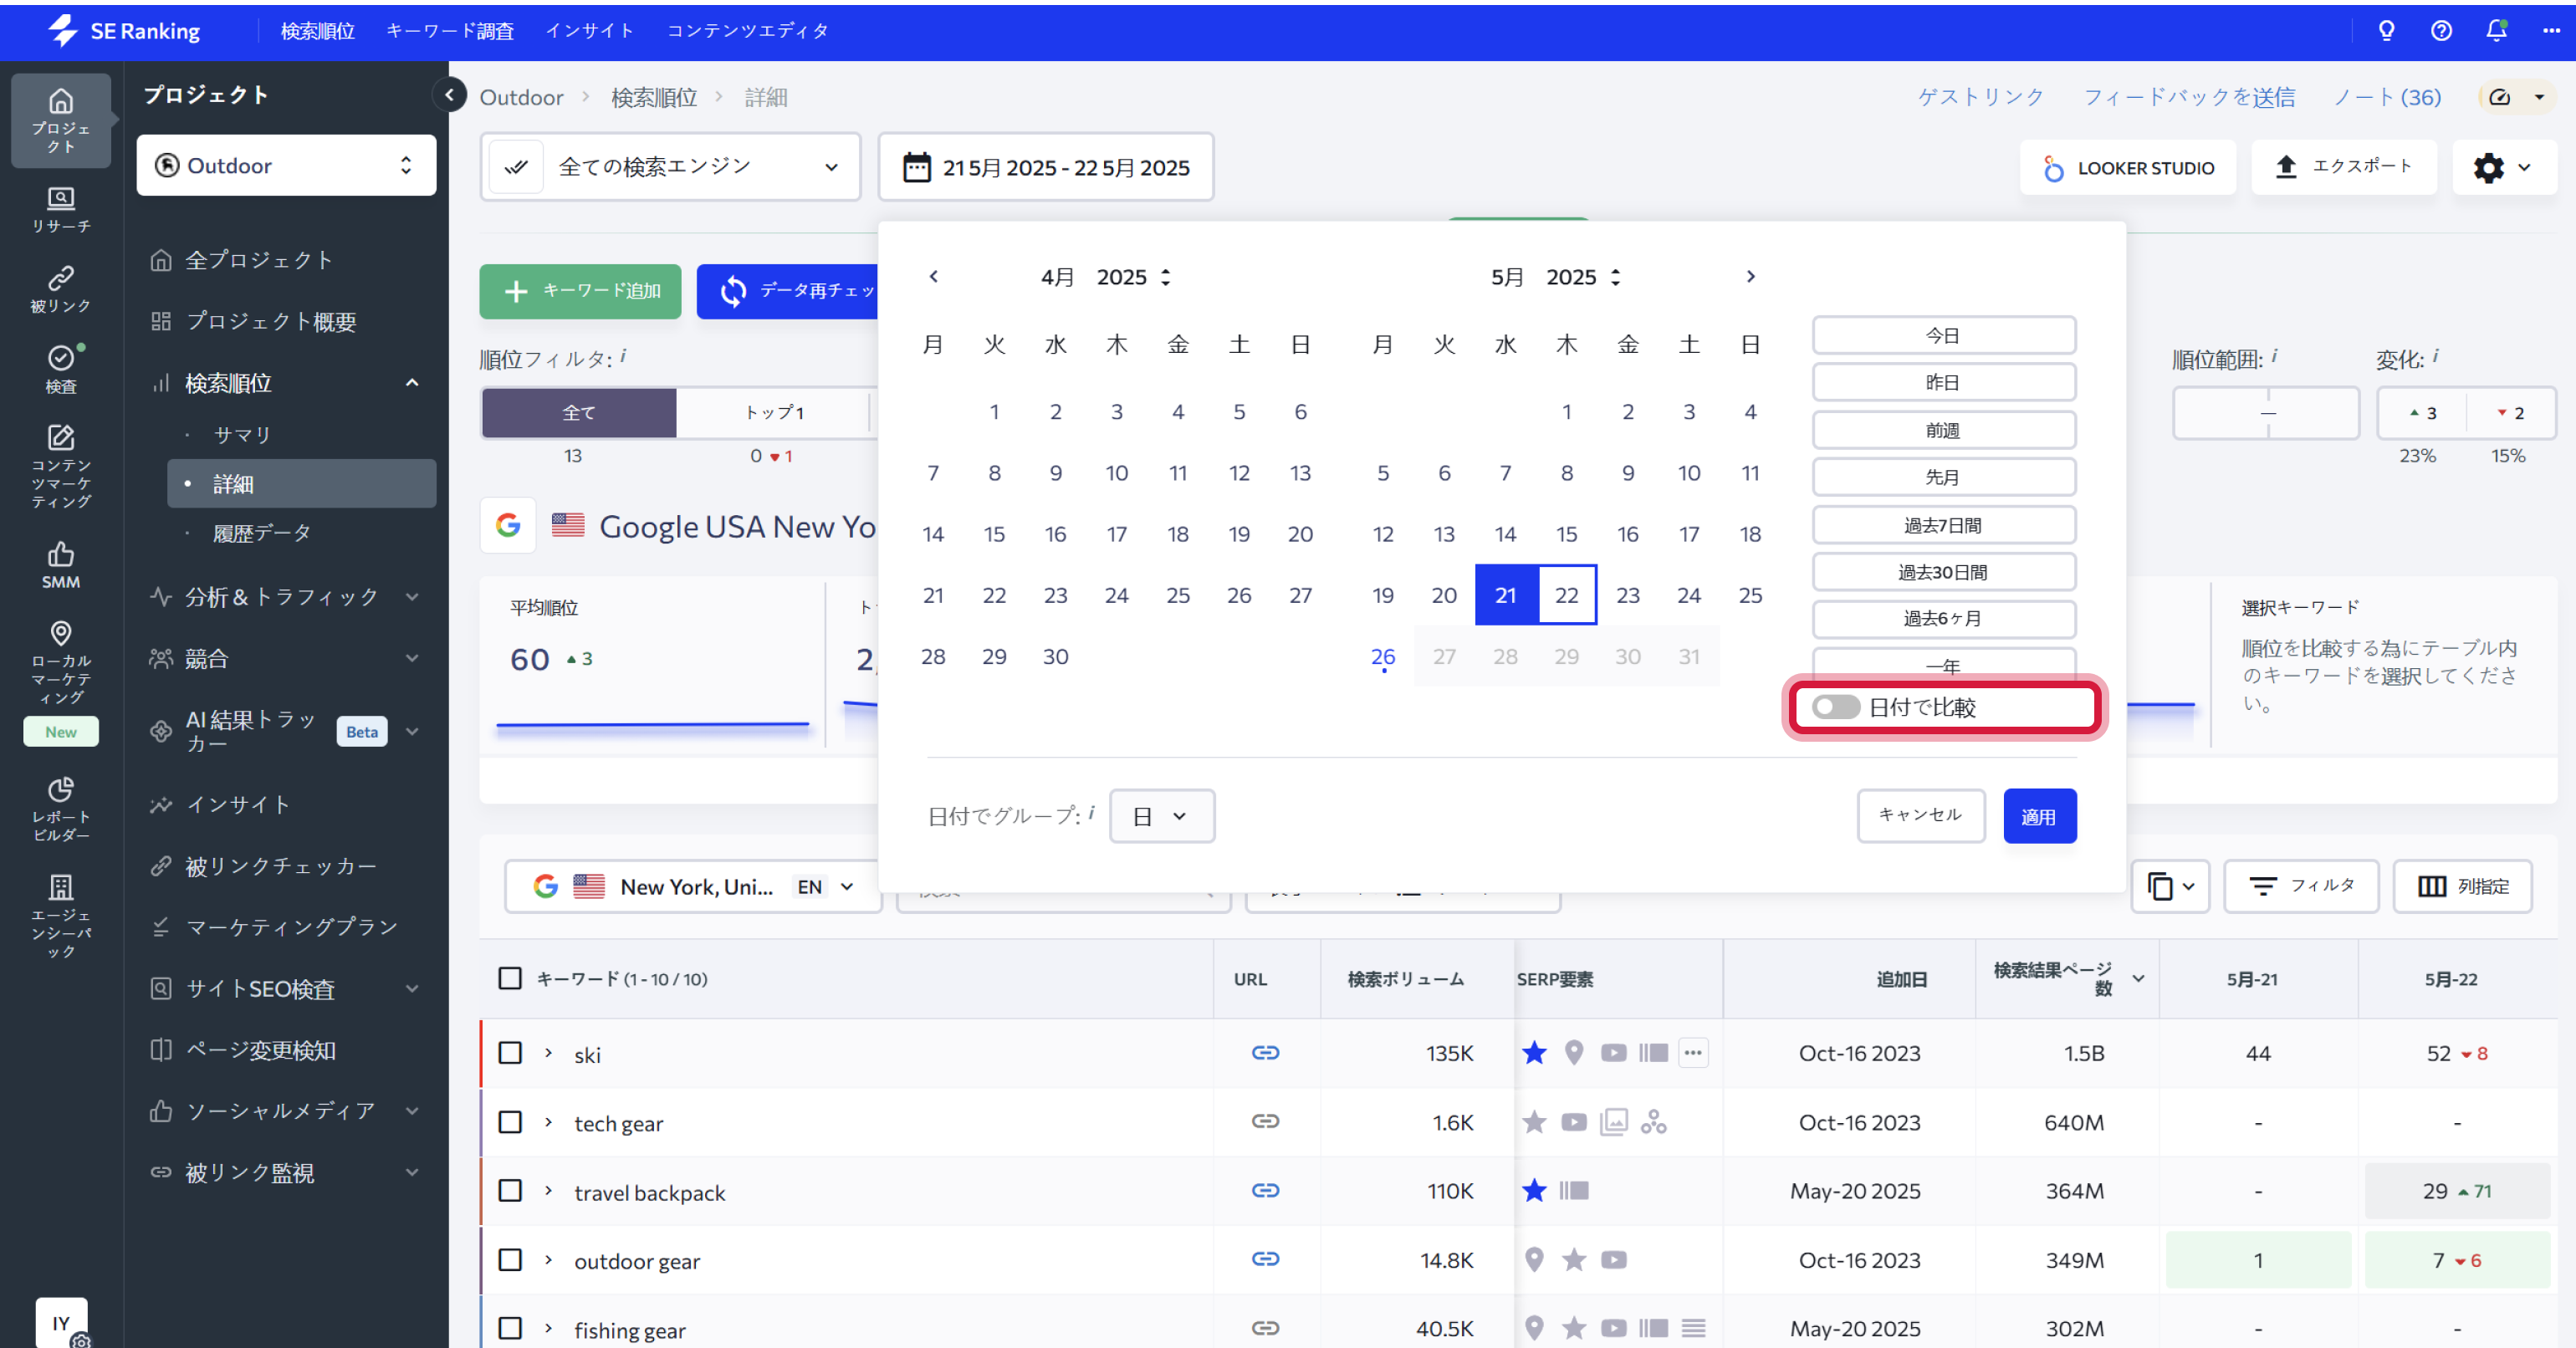Open the レポートビルダー sidebar icon

coord(60,808)
